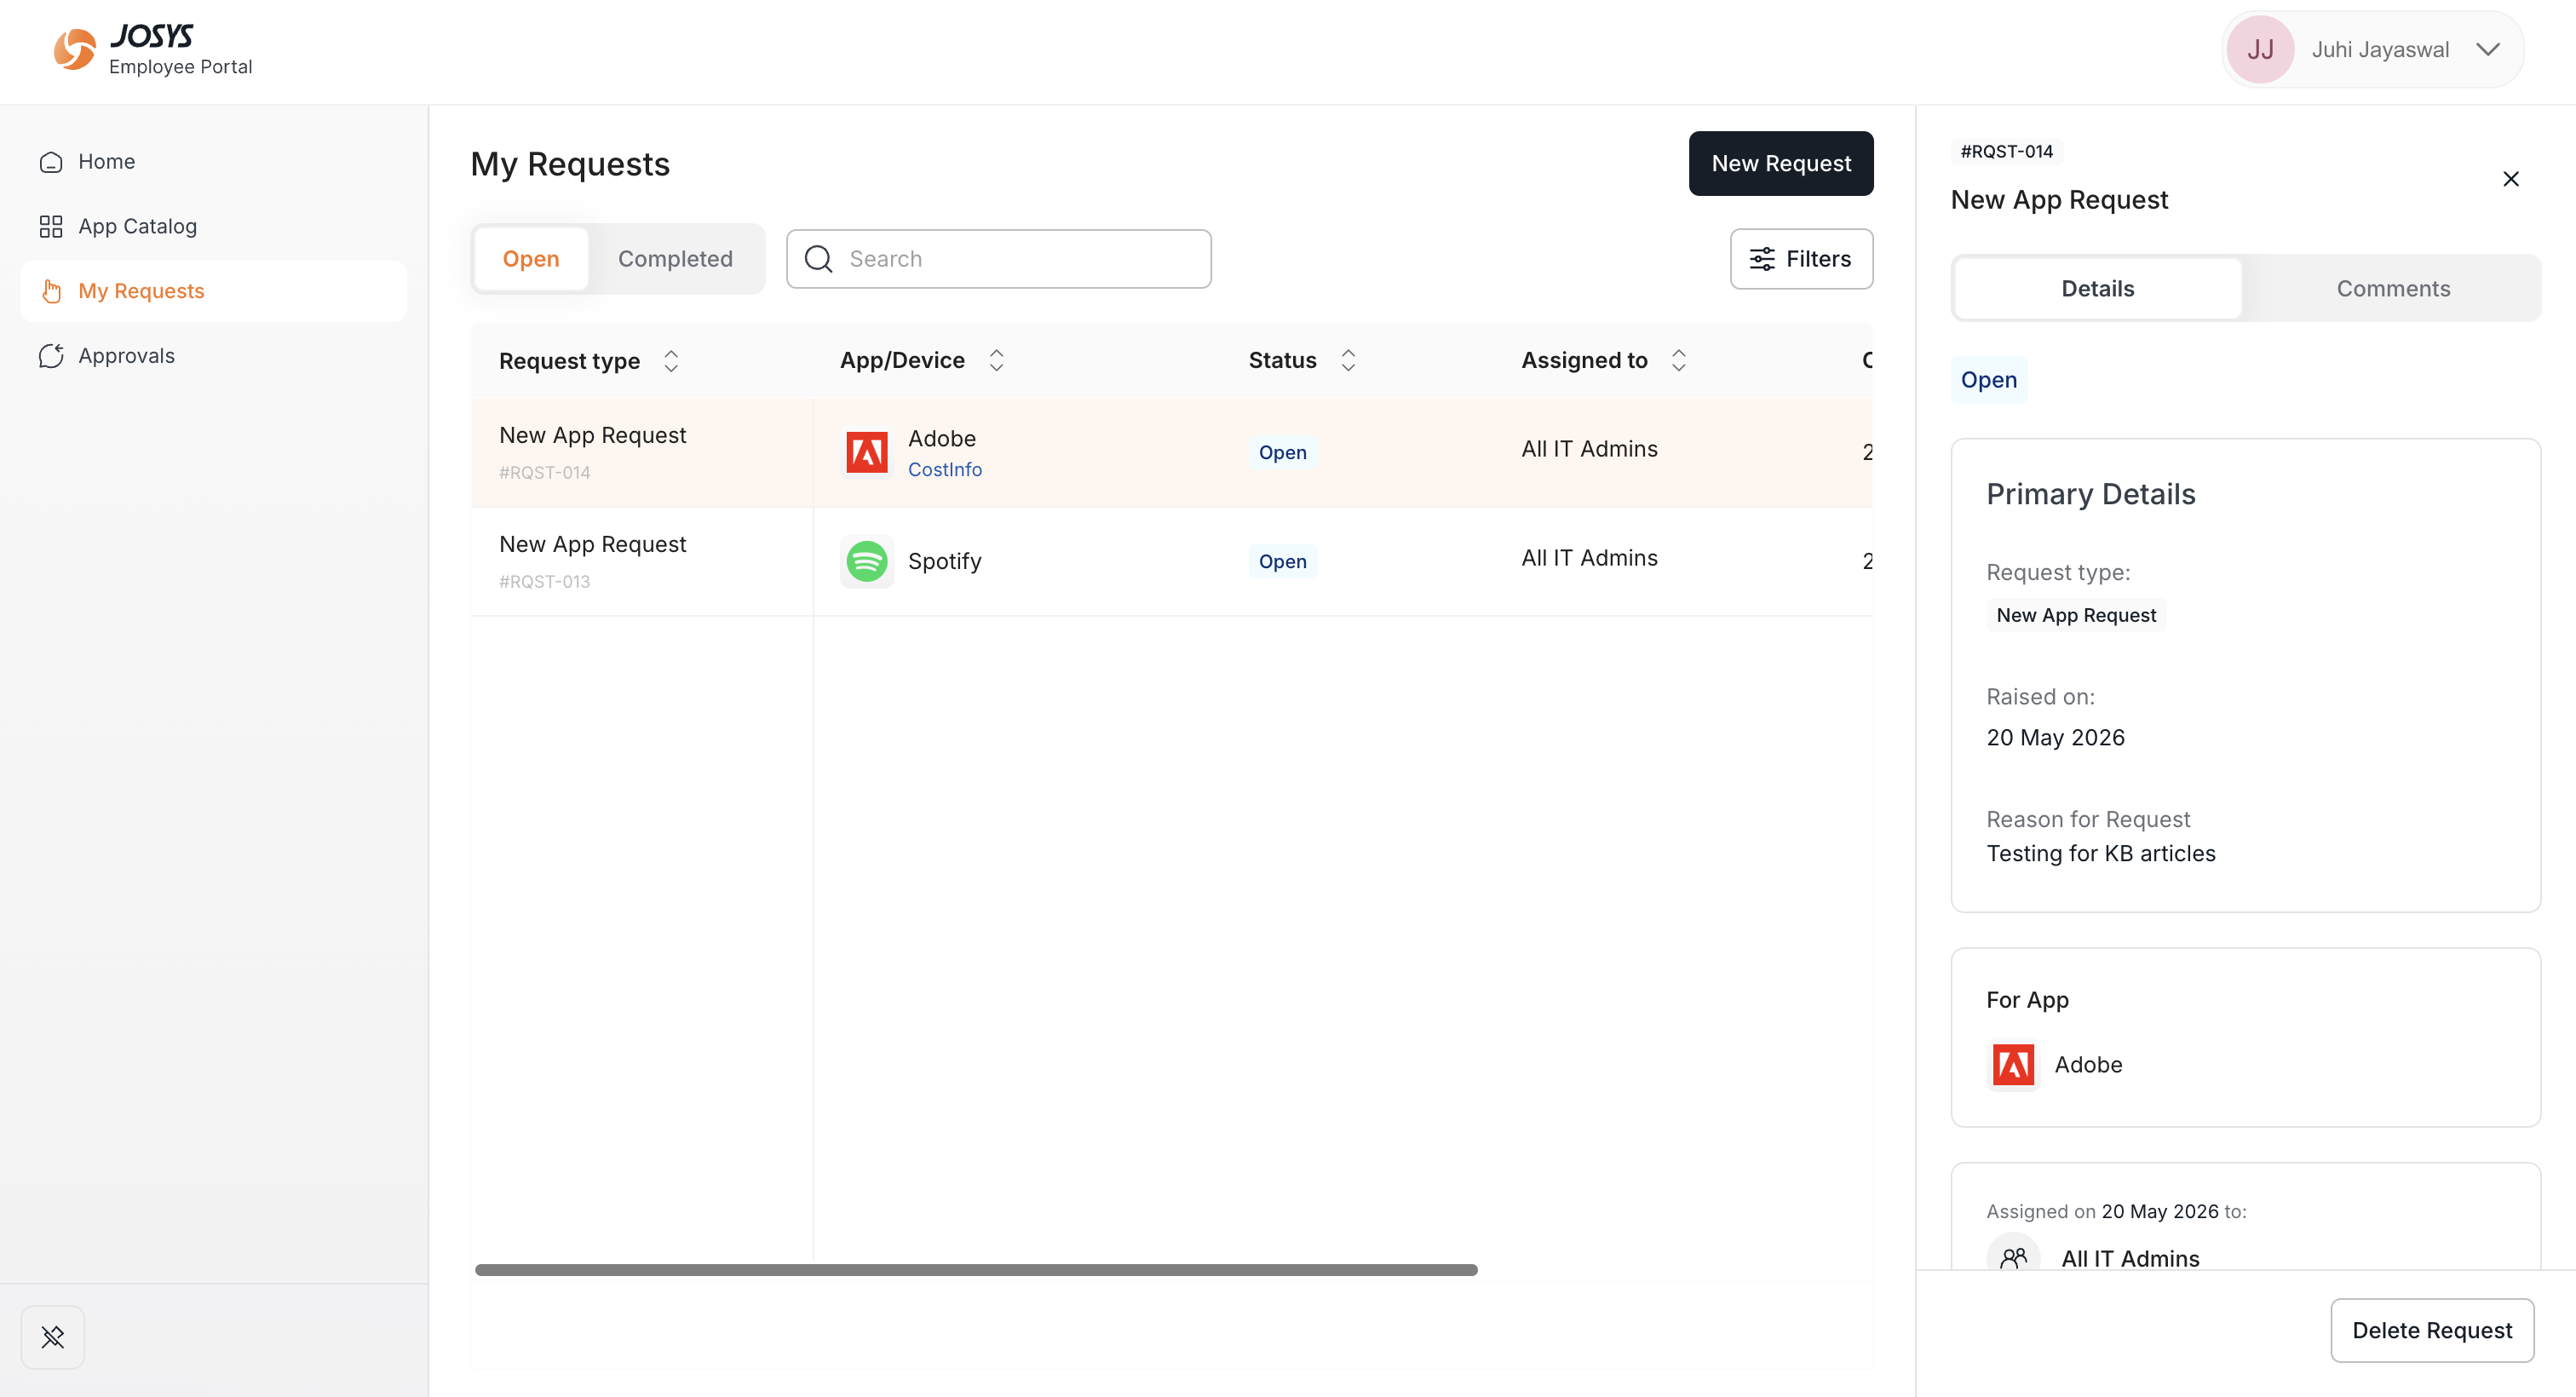Sort by App/Device column

click(x=996, y=360)
